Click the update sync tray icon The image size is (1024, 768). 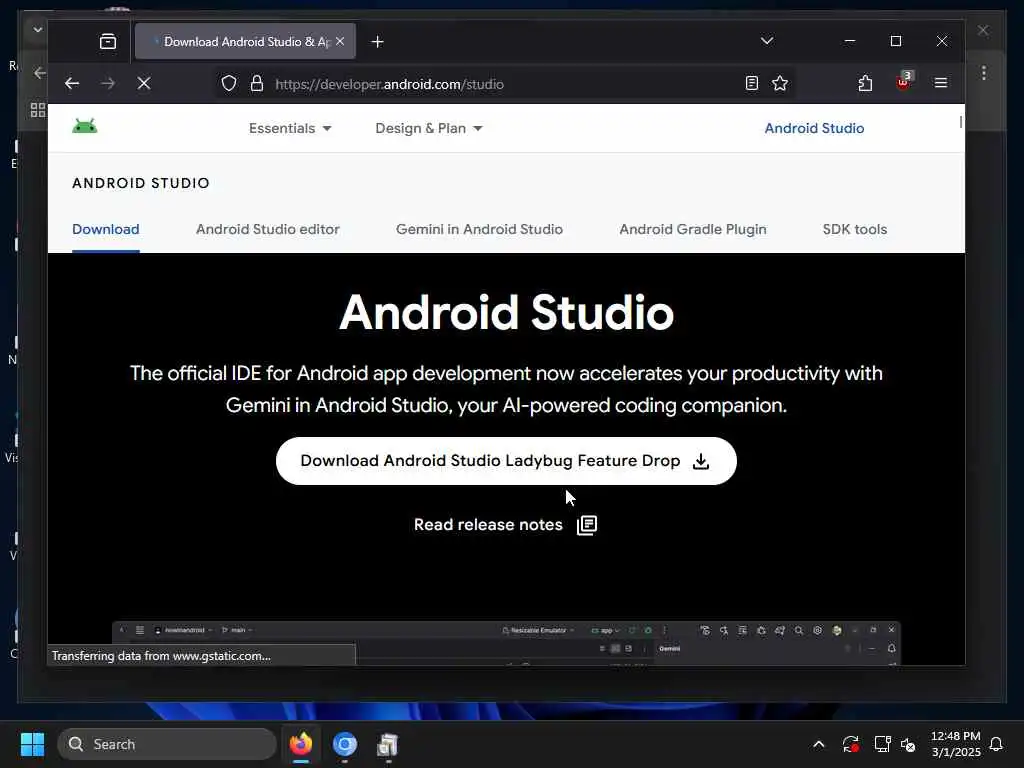click(x=850, y=744)
